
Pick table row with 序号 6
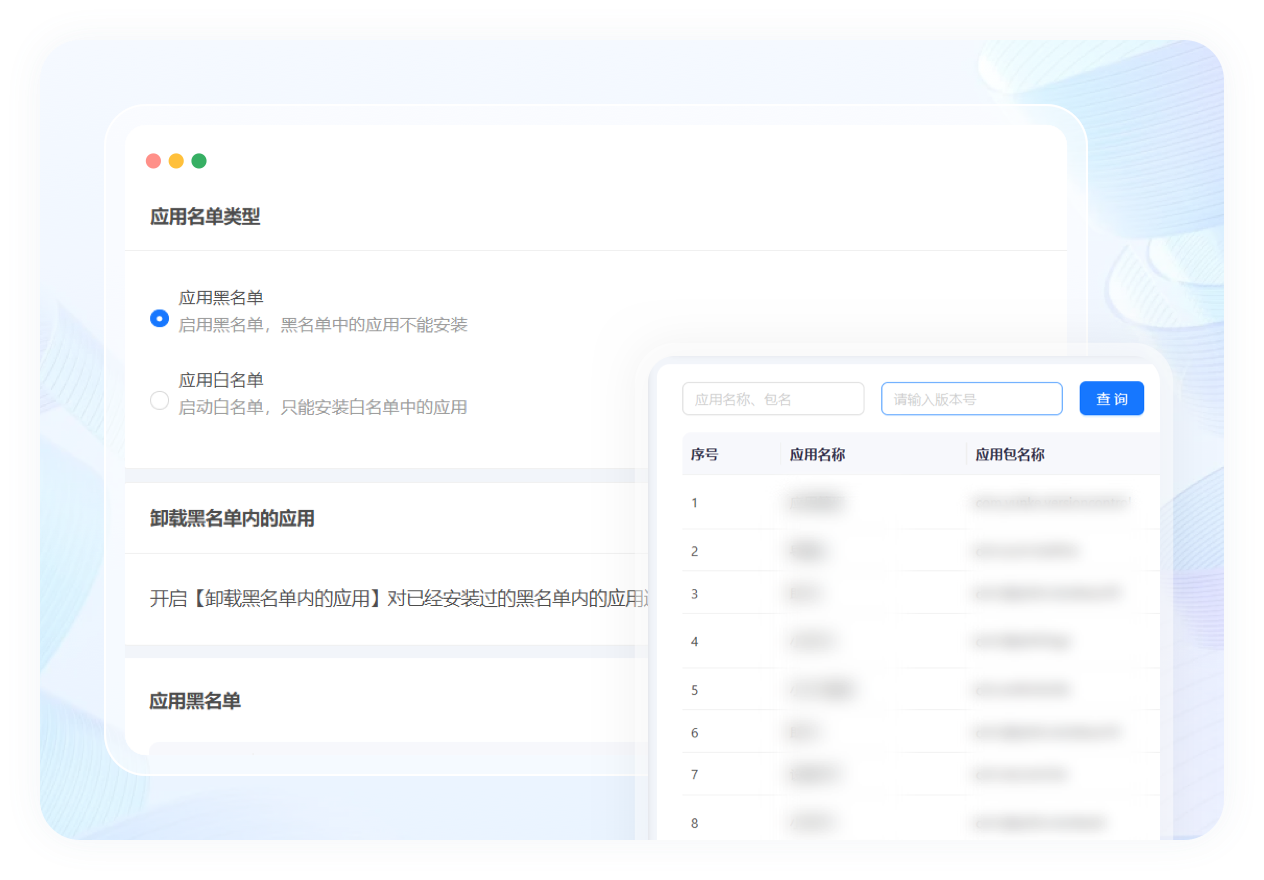920,733
